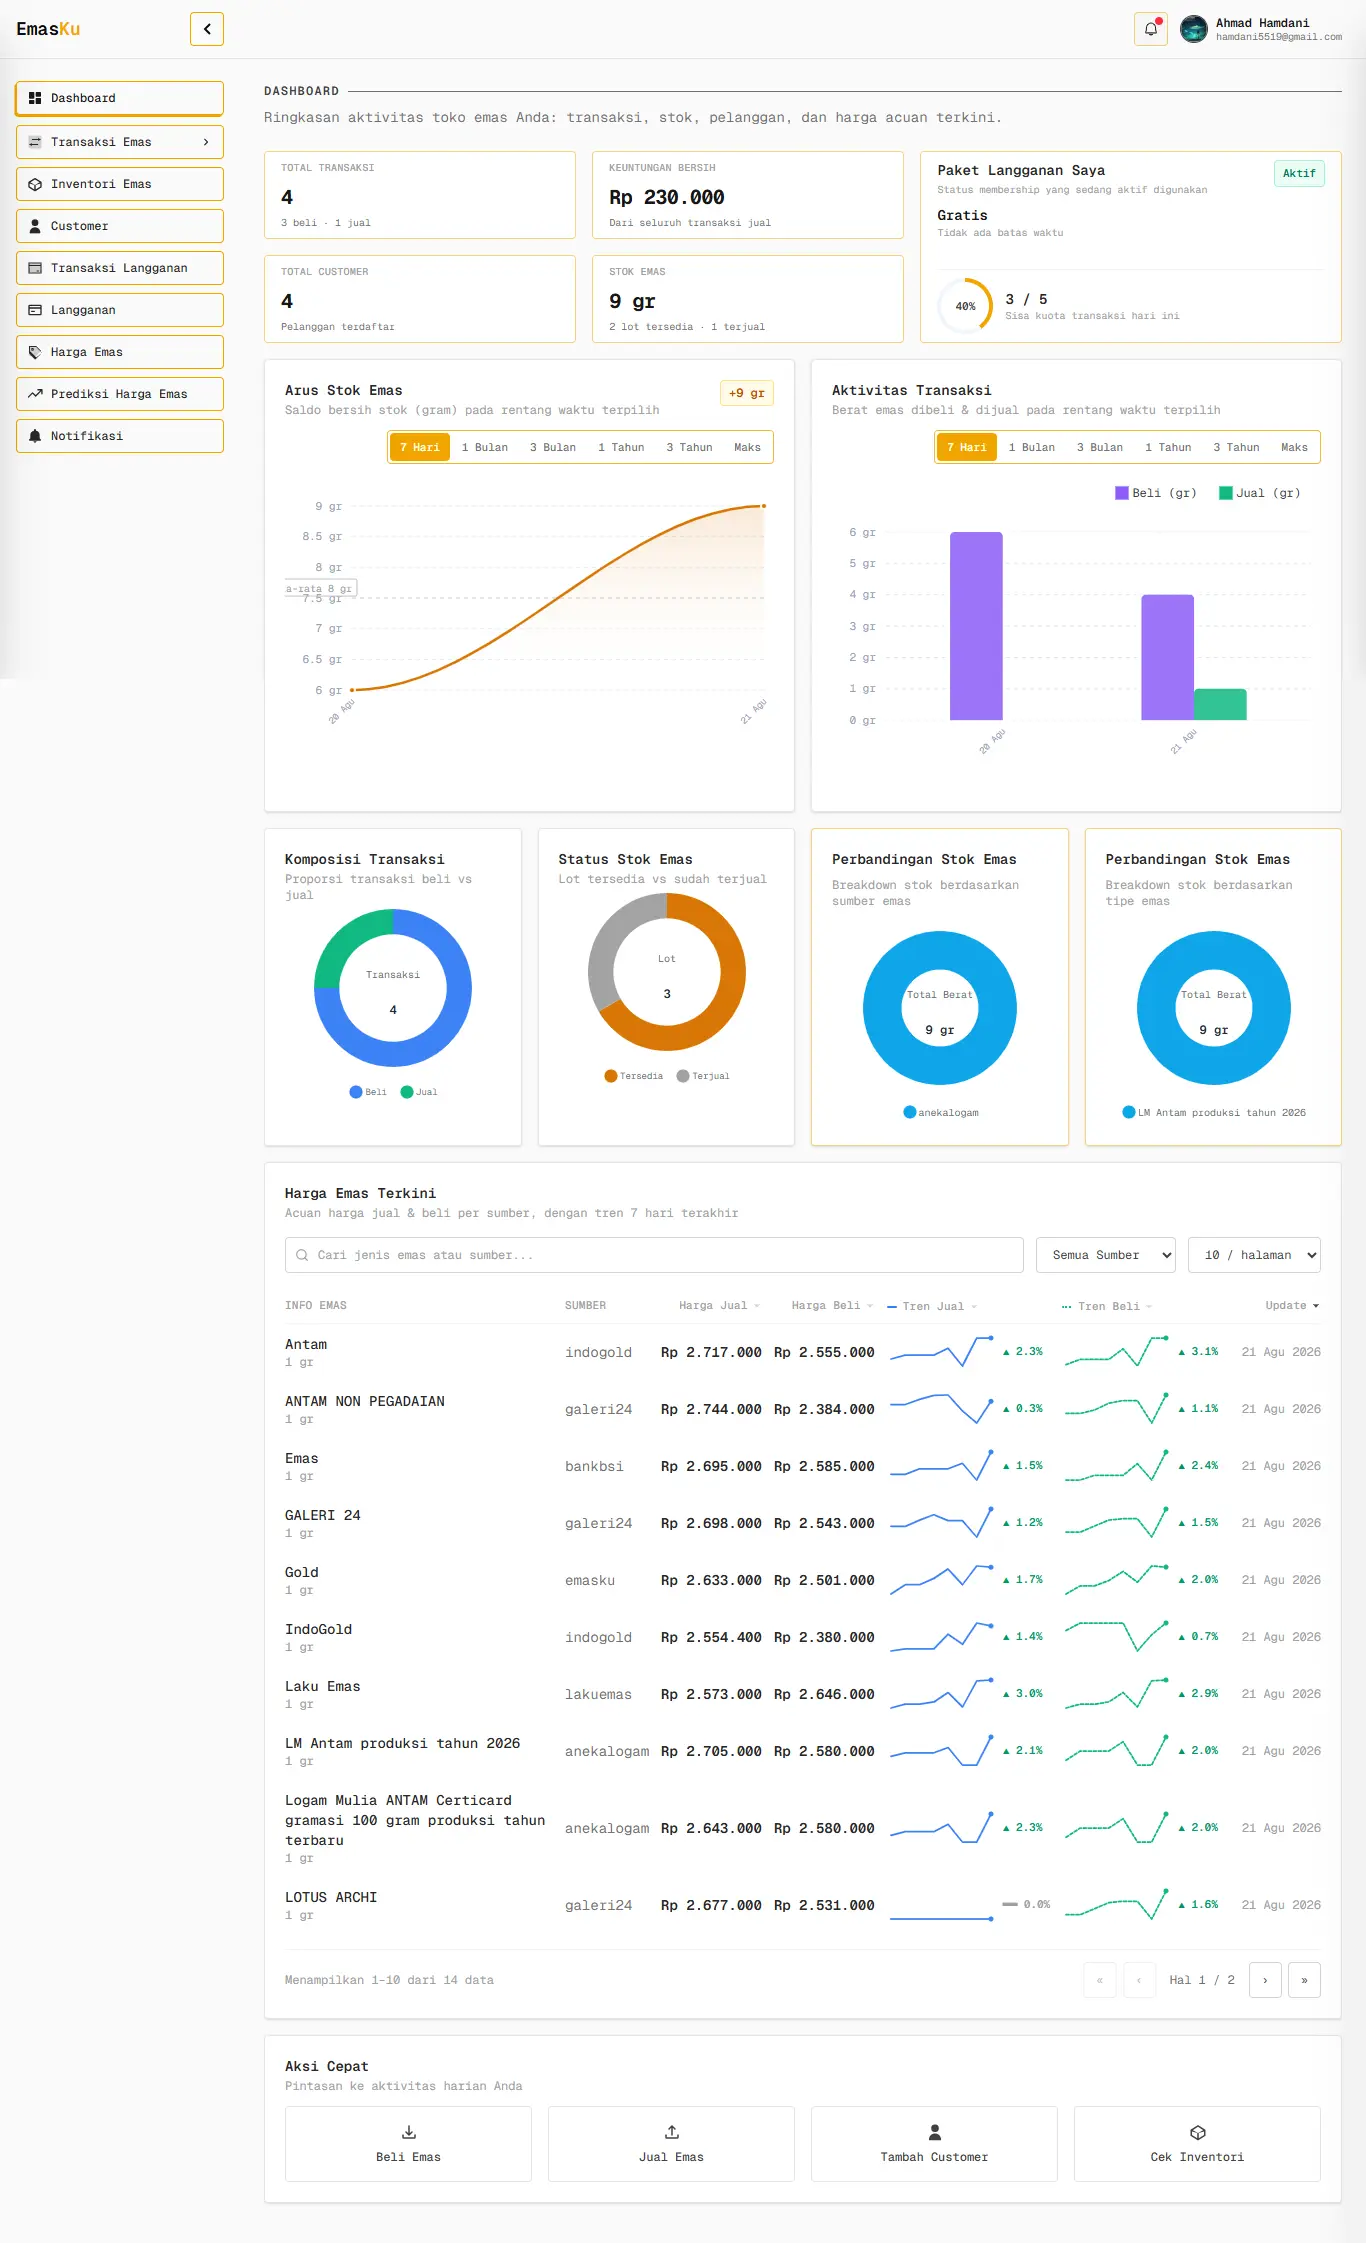Click the anekalogam legend swatch

tap(910, 1112)
